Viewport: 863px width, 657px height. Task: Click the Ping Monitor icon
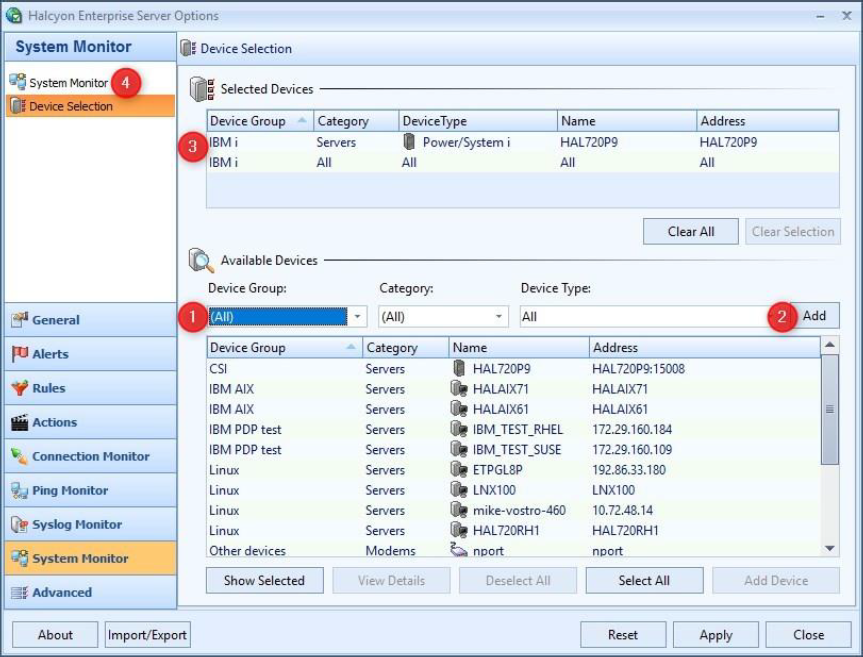coord(19,490)
